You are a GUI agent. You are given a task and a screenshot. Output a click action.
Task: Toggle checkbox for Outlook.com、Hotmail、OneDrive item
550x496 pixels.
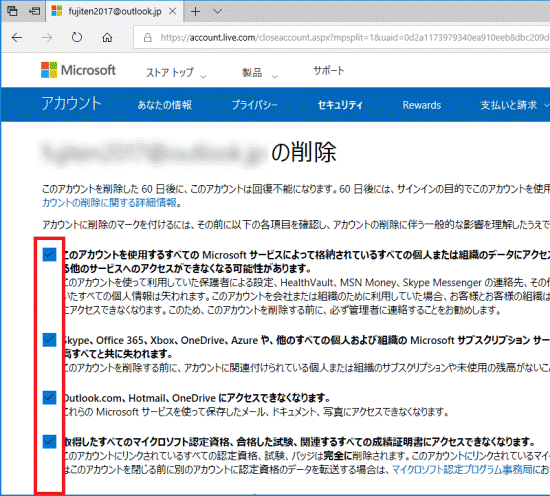point(49,397)
